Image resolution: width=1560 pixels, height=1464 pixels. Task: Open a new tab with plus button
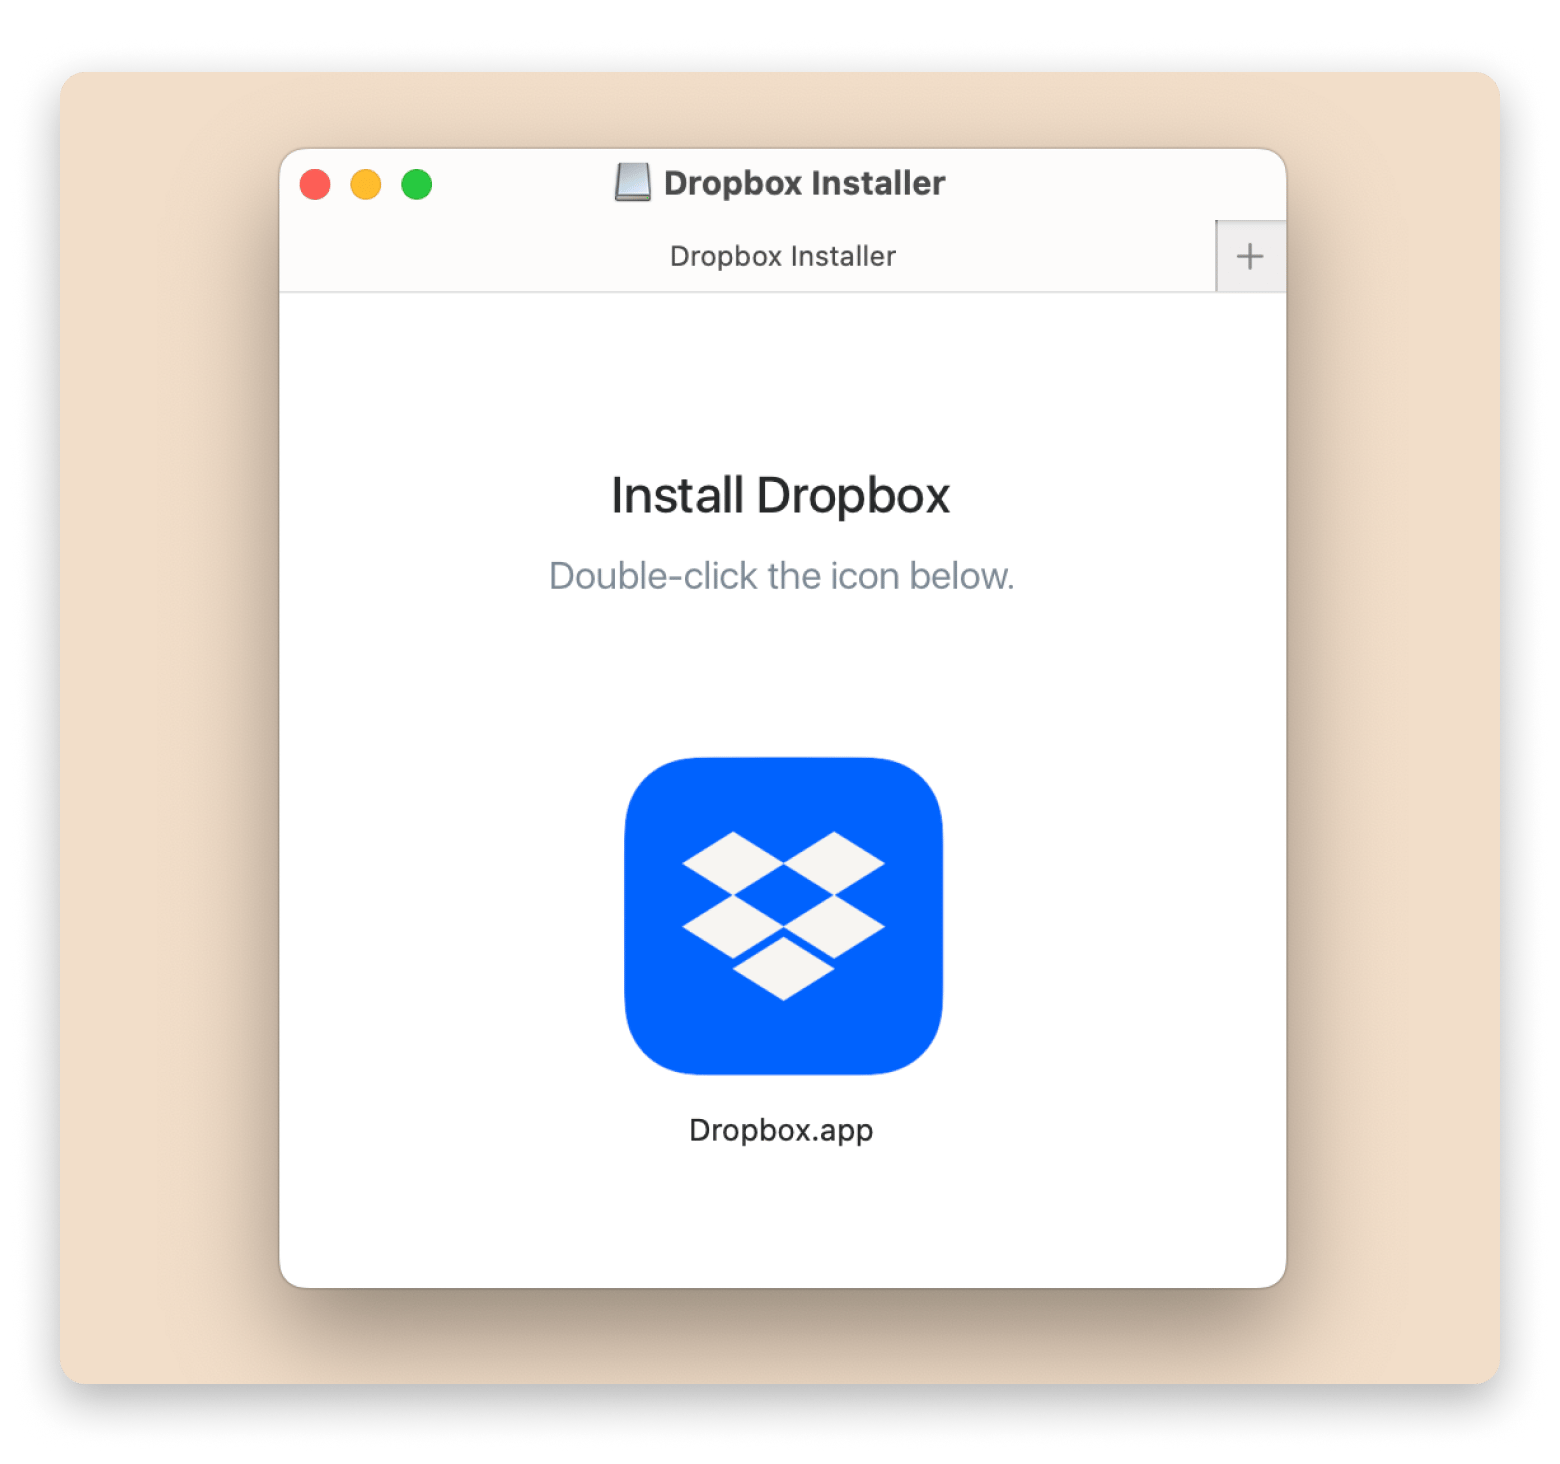(1249, 257)
